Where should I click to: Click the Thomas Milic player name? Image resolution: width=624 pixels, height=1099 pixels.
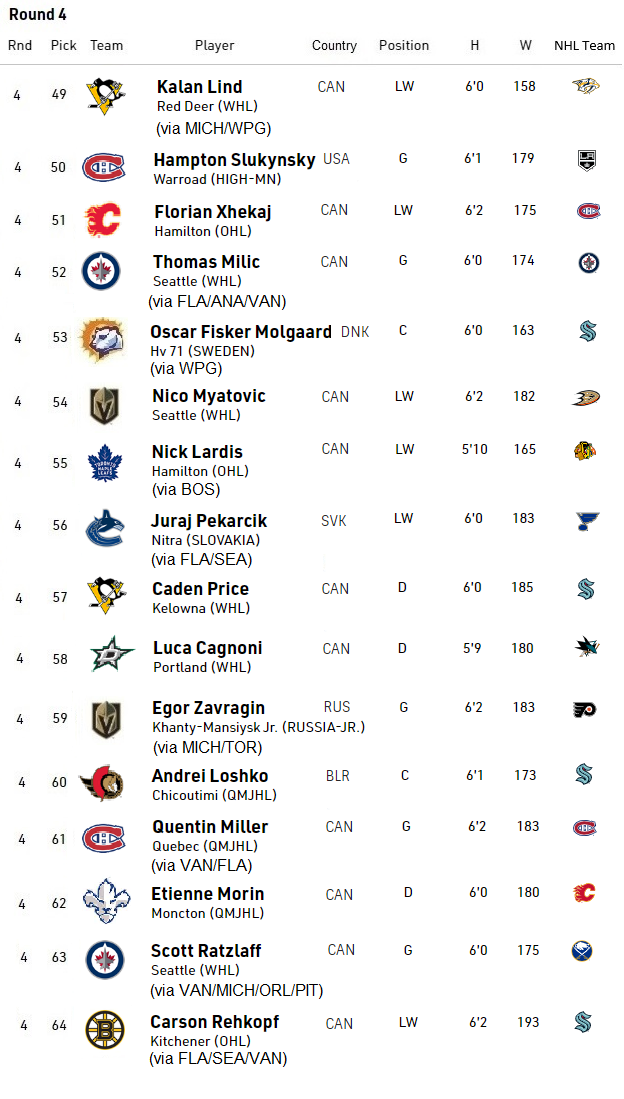(x=206, y=262)
